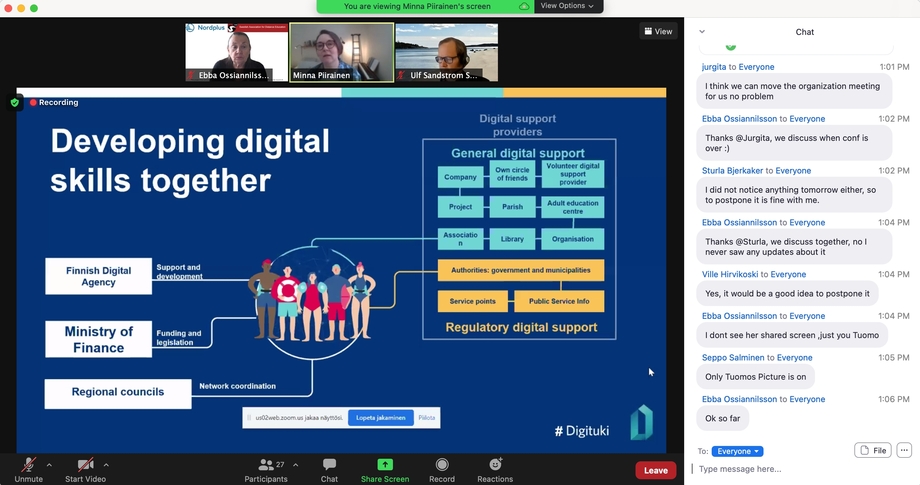Click the green encryption shield icon
Image resolution: width=920 pixels, height=485 pixels.
point(15,102)
